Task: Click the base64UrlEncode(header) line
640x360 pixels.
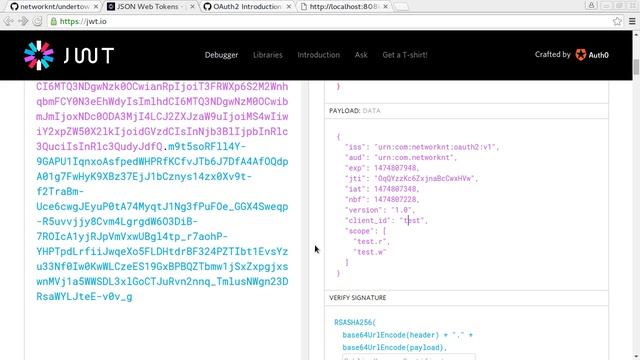Action: tap(407, 335)
